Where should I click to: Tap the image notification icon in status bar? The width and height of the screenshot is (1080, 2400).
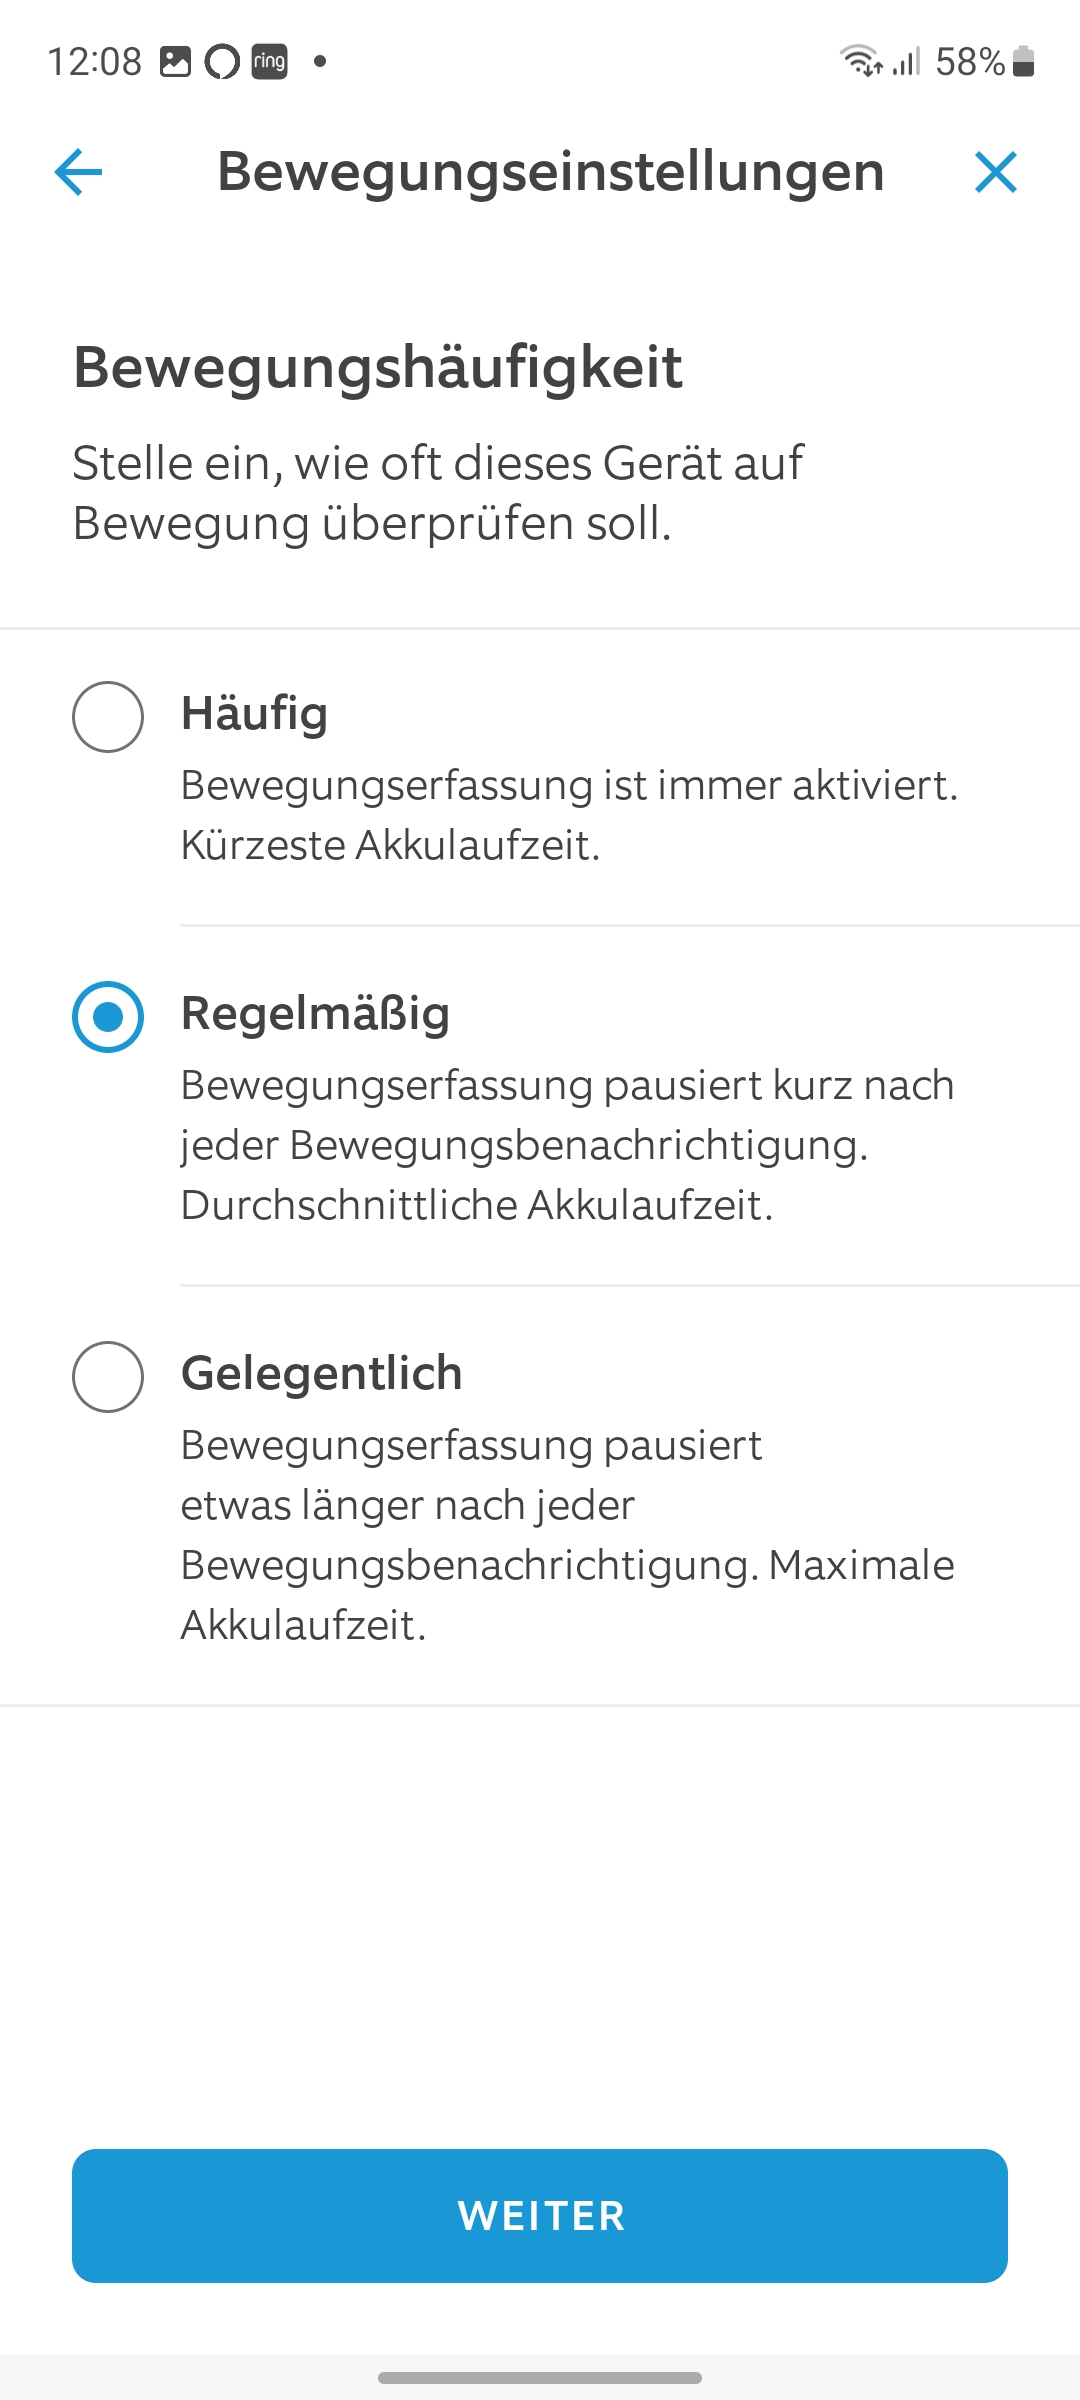[x=175, y=62]
